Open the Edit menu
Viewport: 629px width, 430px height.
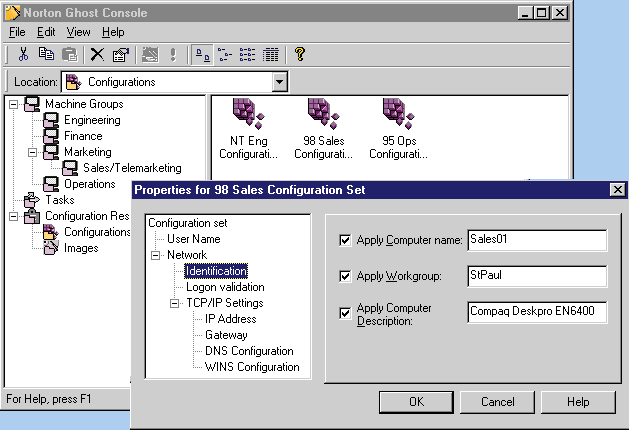click(46, 32)
